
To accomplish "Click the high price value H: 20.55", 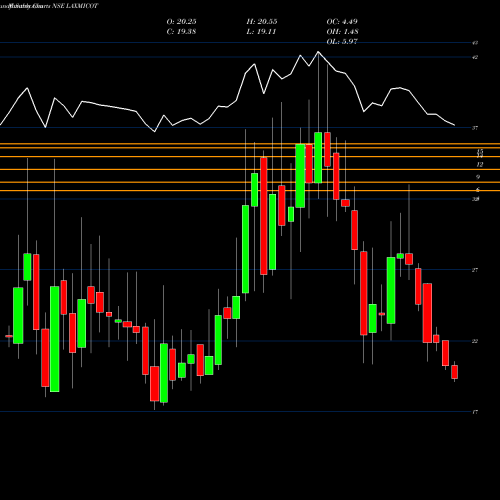I will tap(262, 22).
